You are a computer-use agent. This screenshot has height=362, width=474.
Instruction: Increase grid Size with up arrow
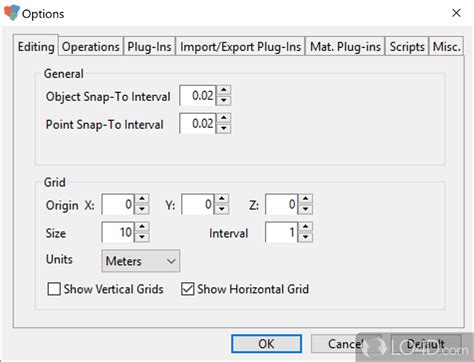tap(142, 227)
